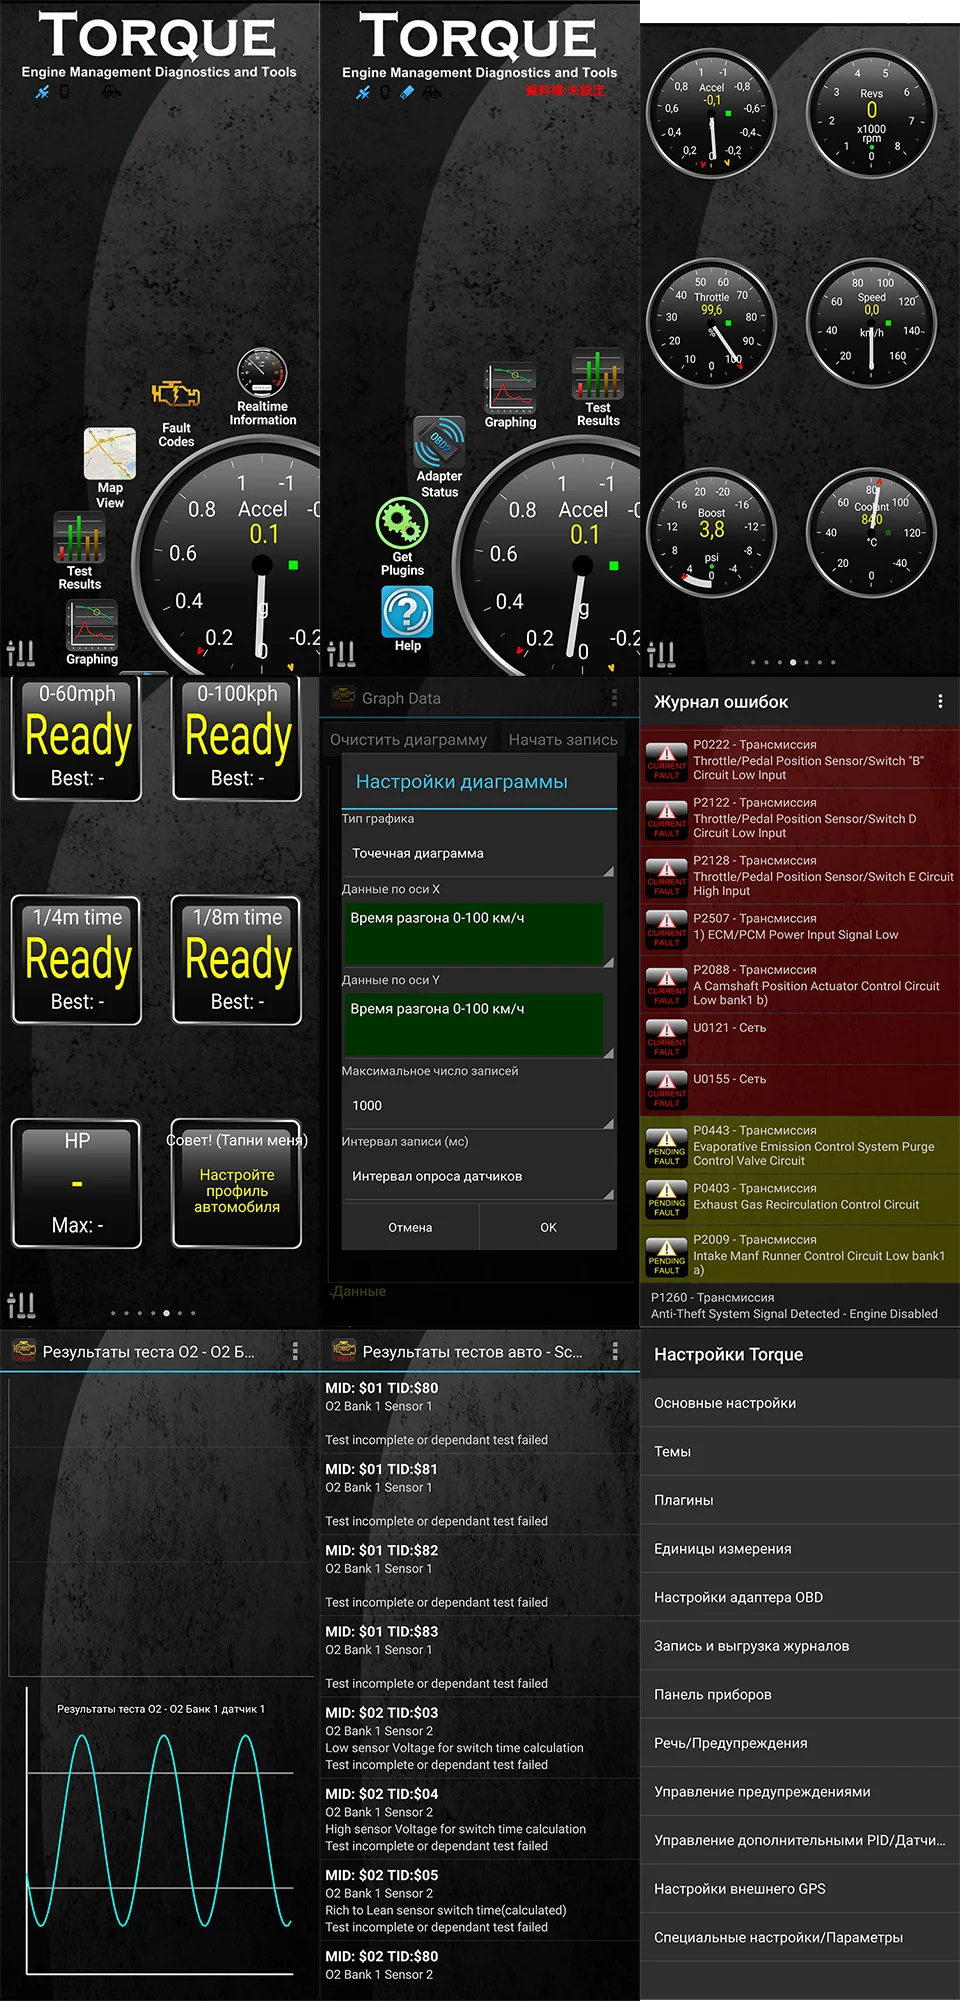Select the P0403 Exhaust Gas Recirculation entry

coord(800,1200)
